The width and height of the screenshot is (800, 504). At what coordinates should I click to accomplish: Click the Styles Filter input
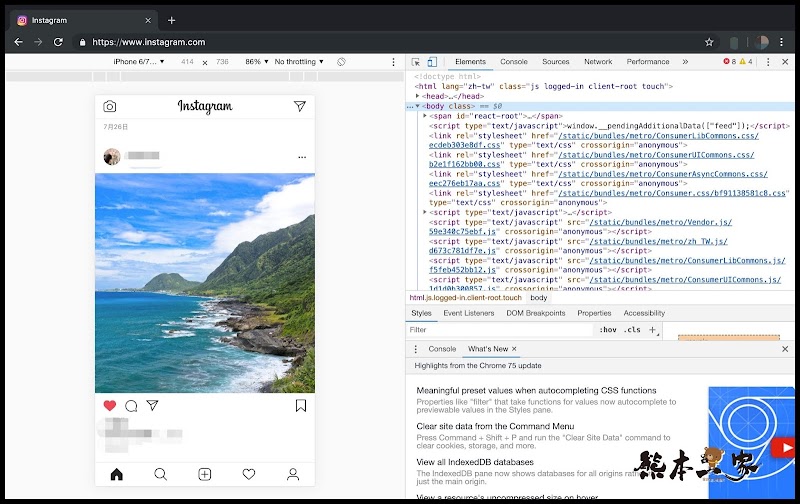pos(500,330)
